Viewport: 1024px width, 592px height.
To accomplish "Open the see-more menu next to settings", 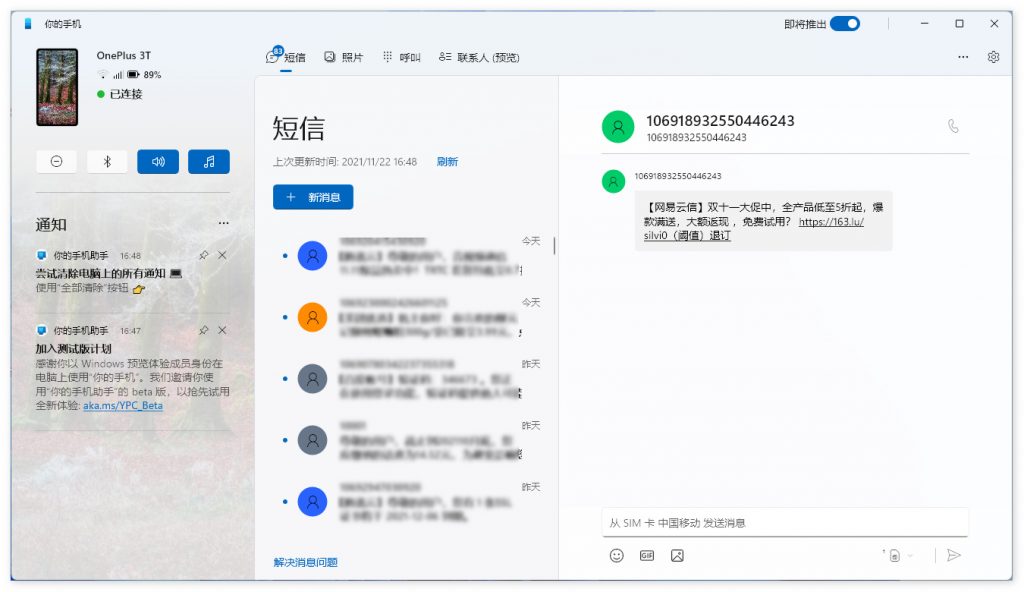I will coord(962,57).
